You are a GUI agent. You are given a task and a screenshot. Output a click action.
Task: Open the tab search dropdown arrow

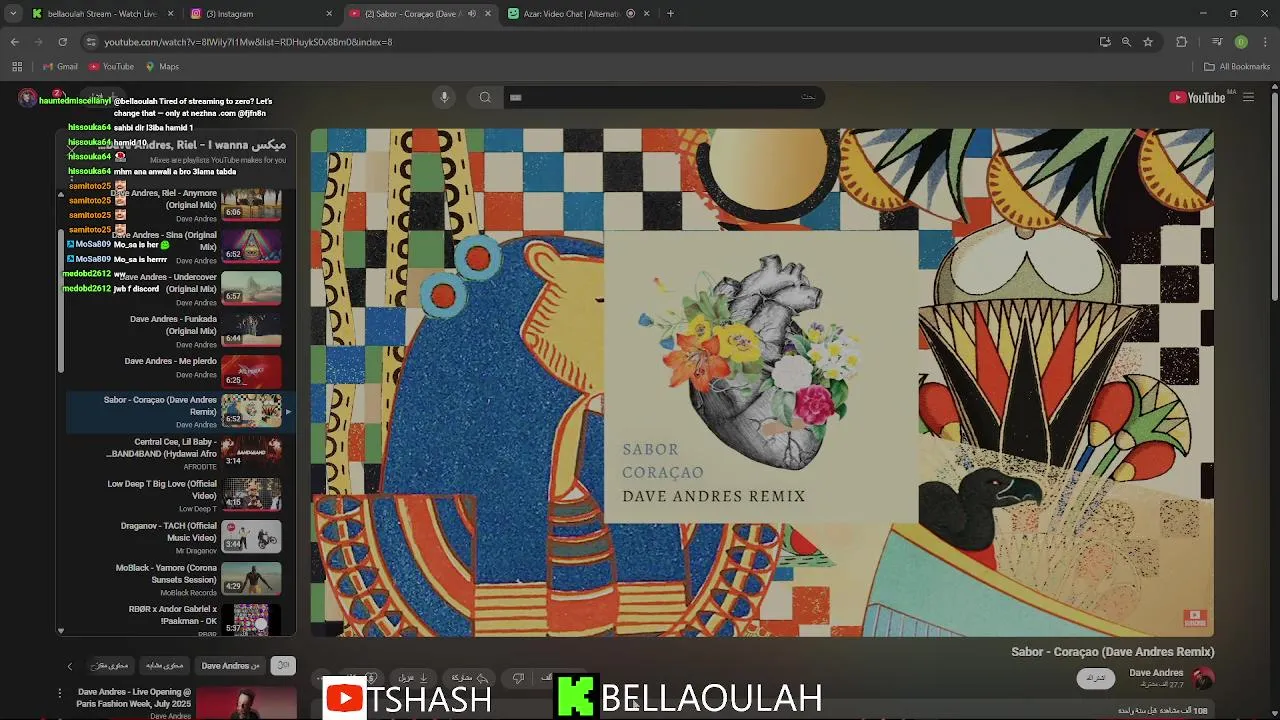[x=13, y=14]
